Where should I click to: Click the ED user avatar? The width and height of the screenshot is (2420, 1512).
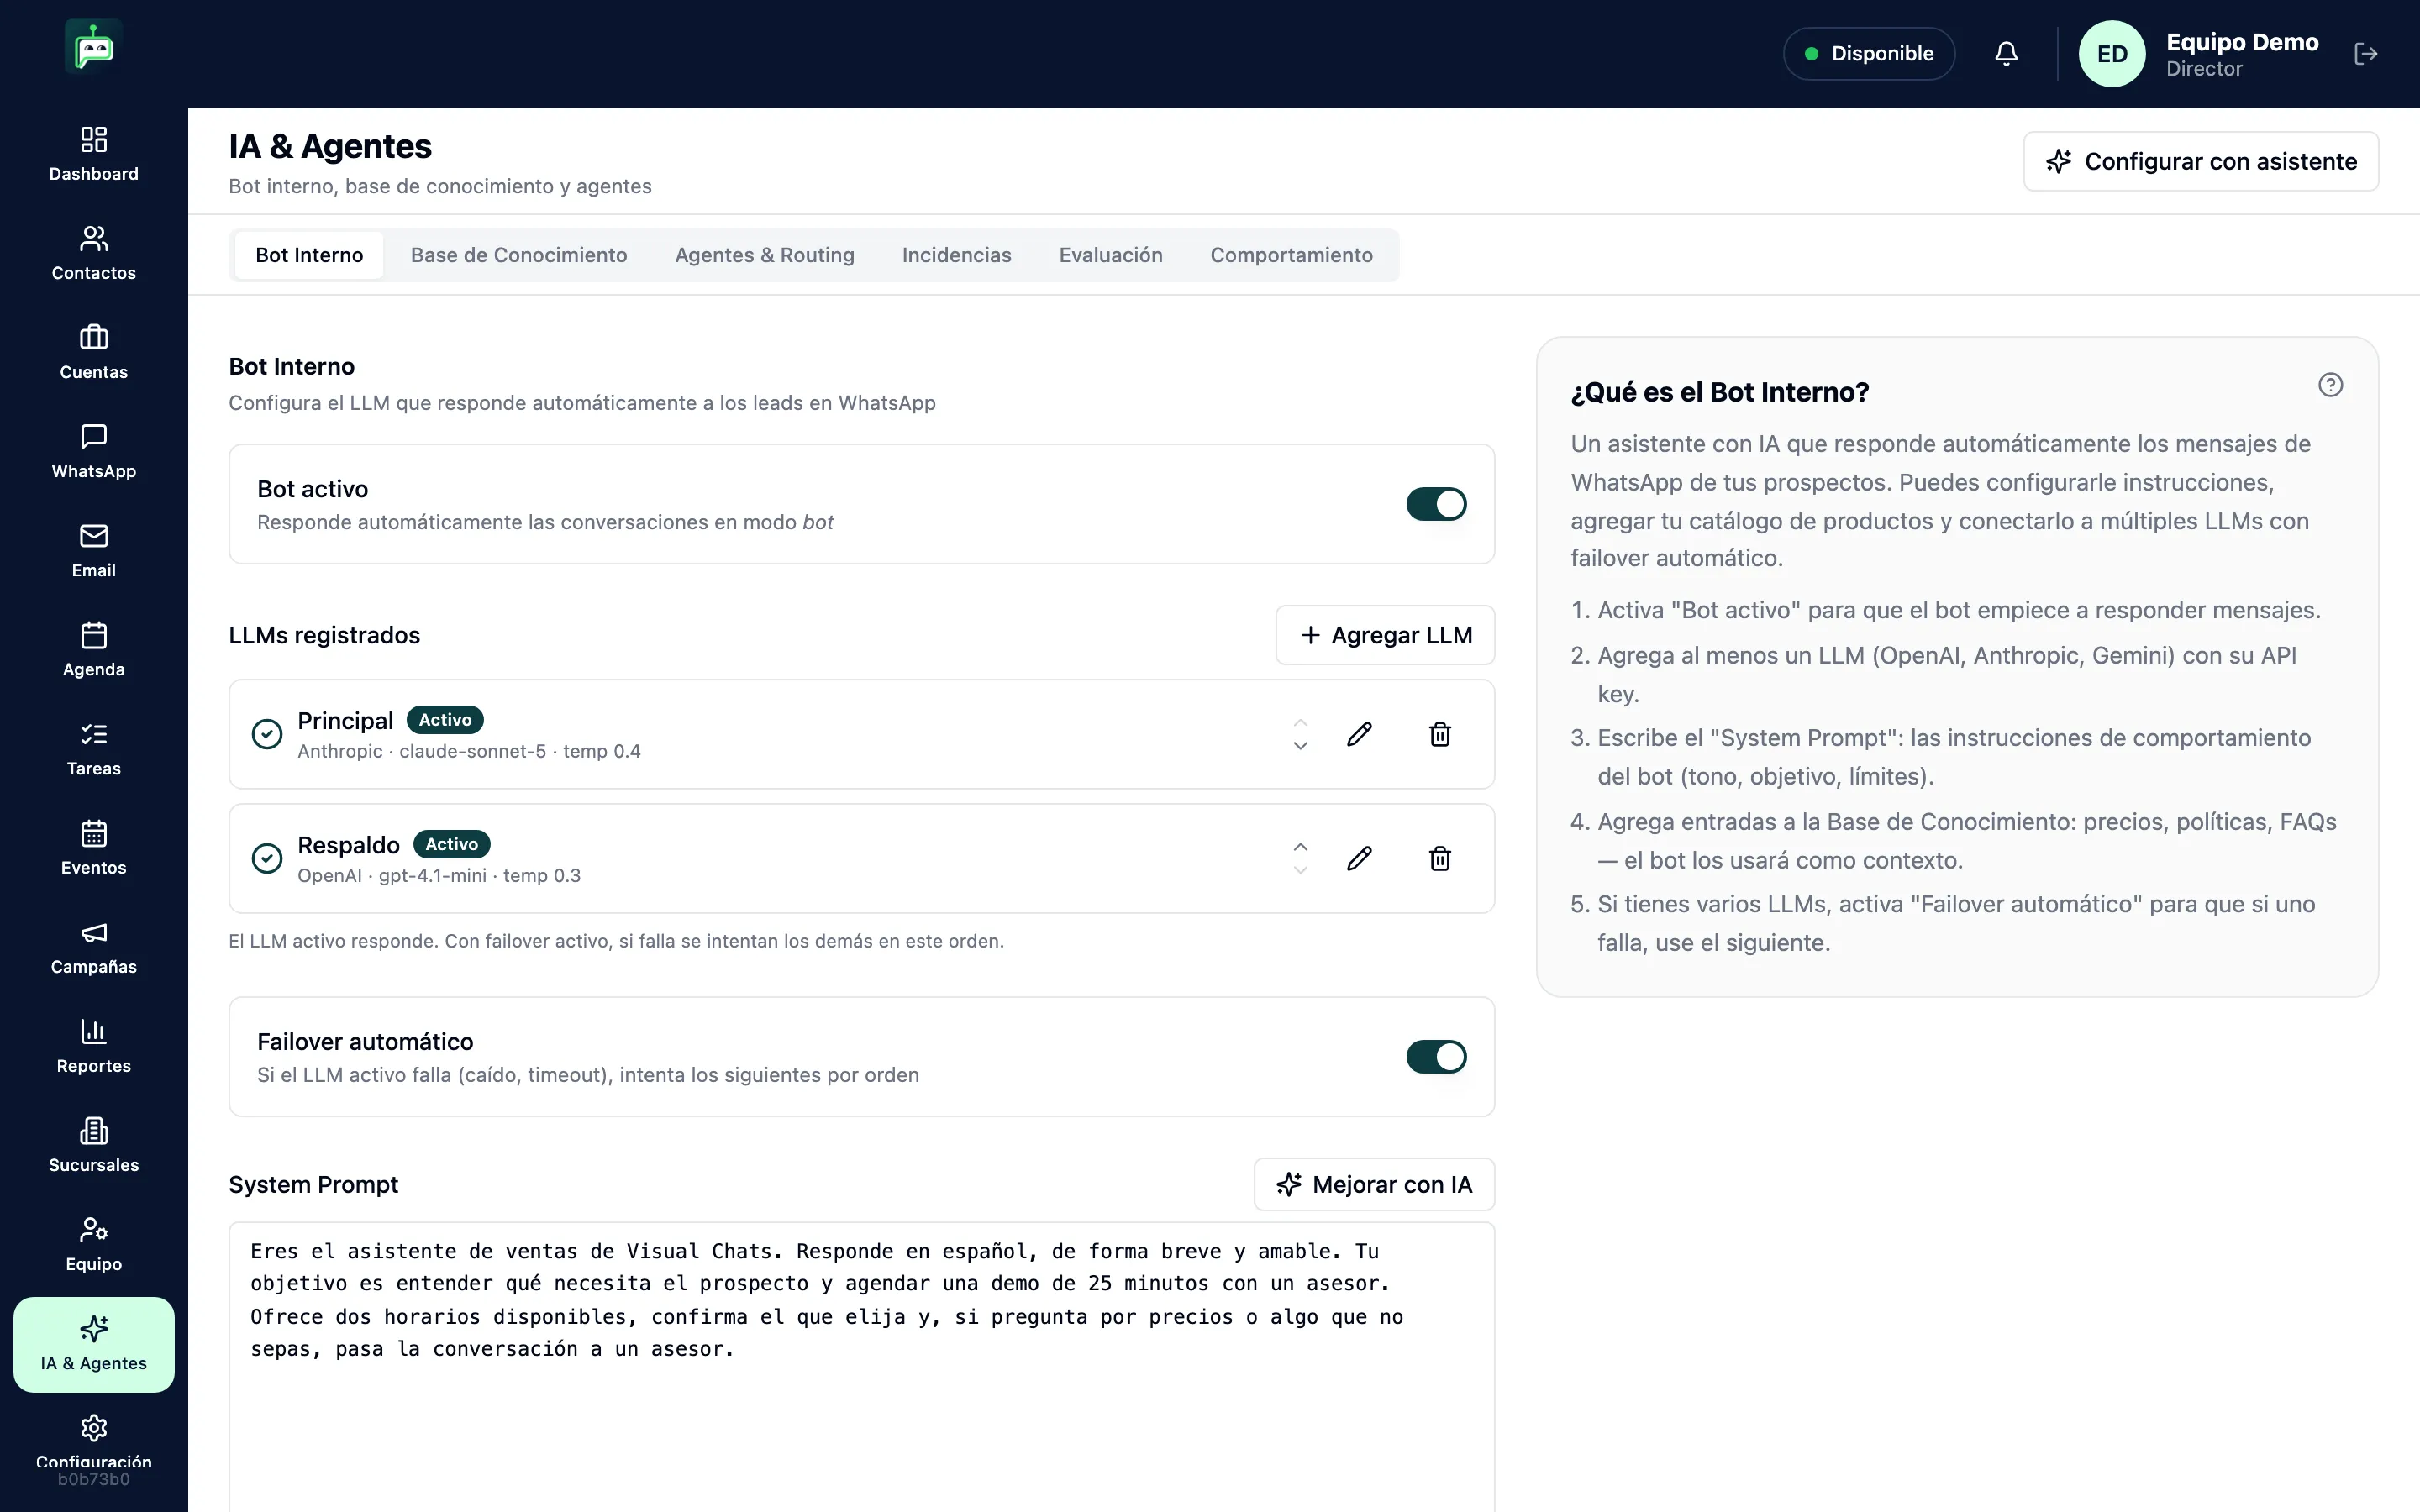pyautogui.click(x=2111, y=54)
